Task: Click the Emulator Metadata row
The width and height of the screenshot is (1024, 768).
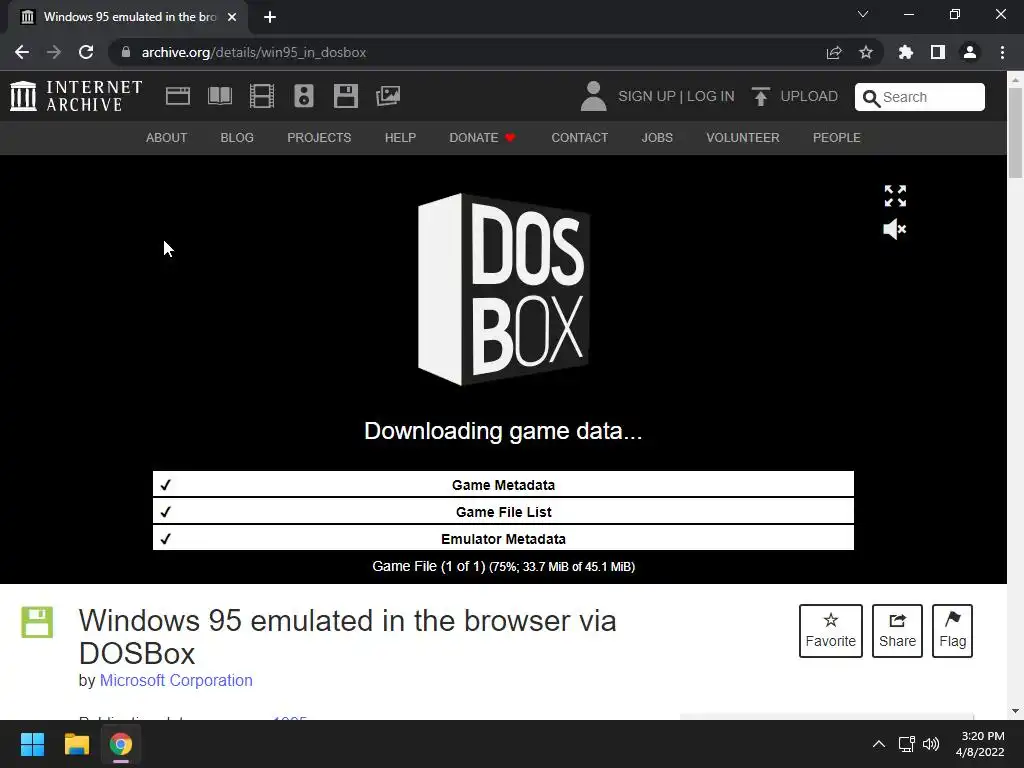Action: click(x=503, y=539)
